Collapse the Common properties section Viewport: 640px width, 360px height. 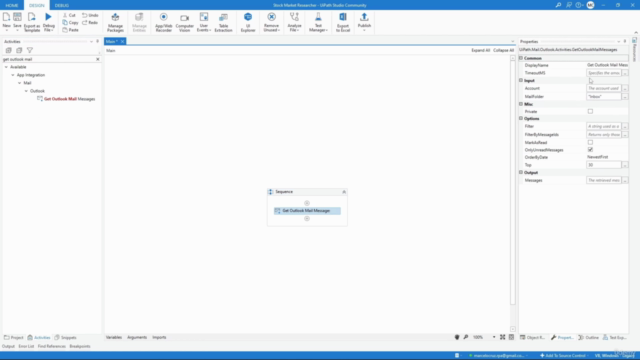[x=521, y=58]
